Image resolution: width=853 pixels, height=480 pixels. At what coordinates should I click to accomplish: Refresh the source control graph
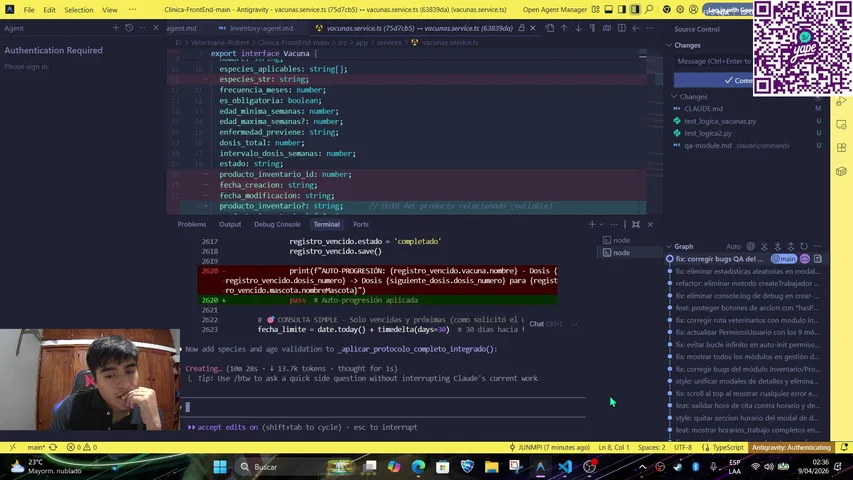[804, 247]
